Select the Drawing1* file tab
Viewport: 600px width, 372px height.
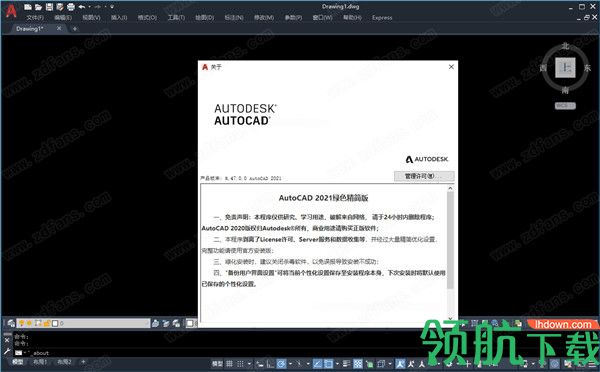pos(30,29)
